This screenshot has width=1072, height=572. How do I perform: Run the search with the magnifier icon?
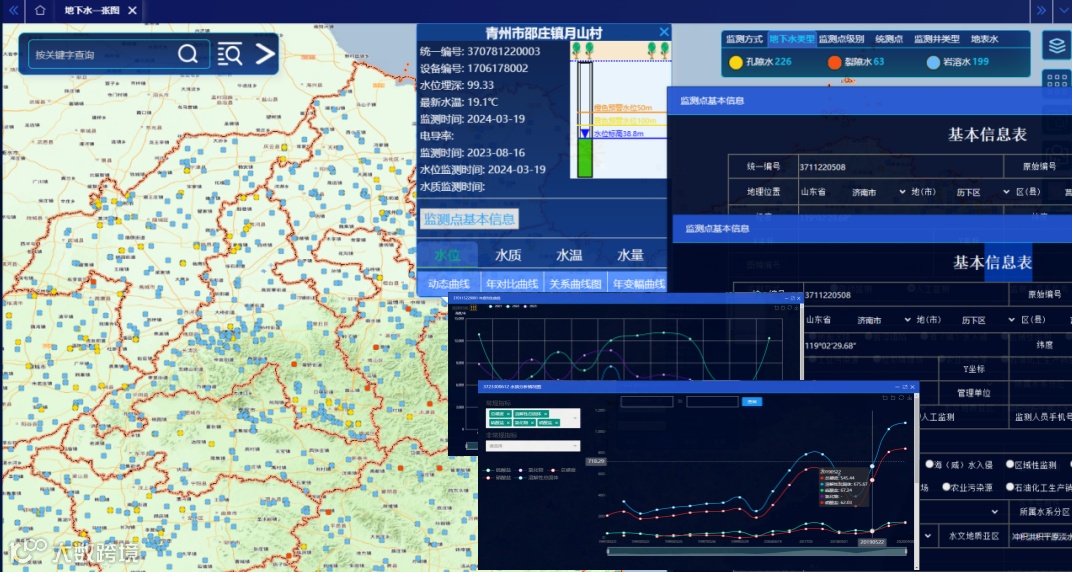[x=188, y=54]
